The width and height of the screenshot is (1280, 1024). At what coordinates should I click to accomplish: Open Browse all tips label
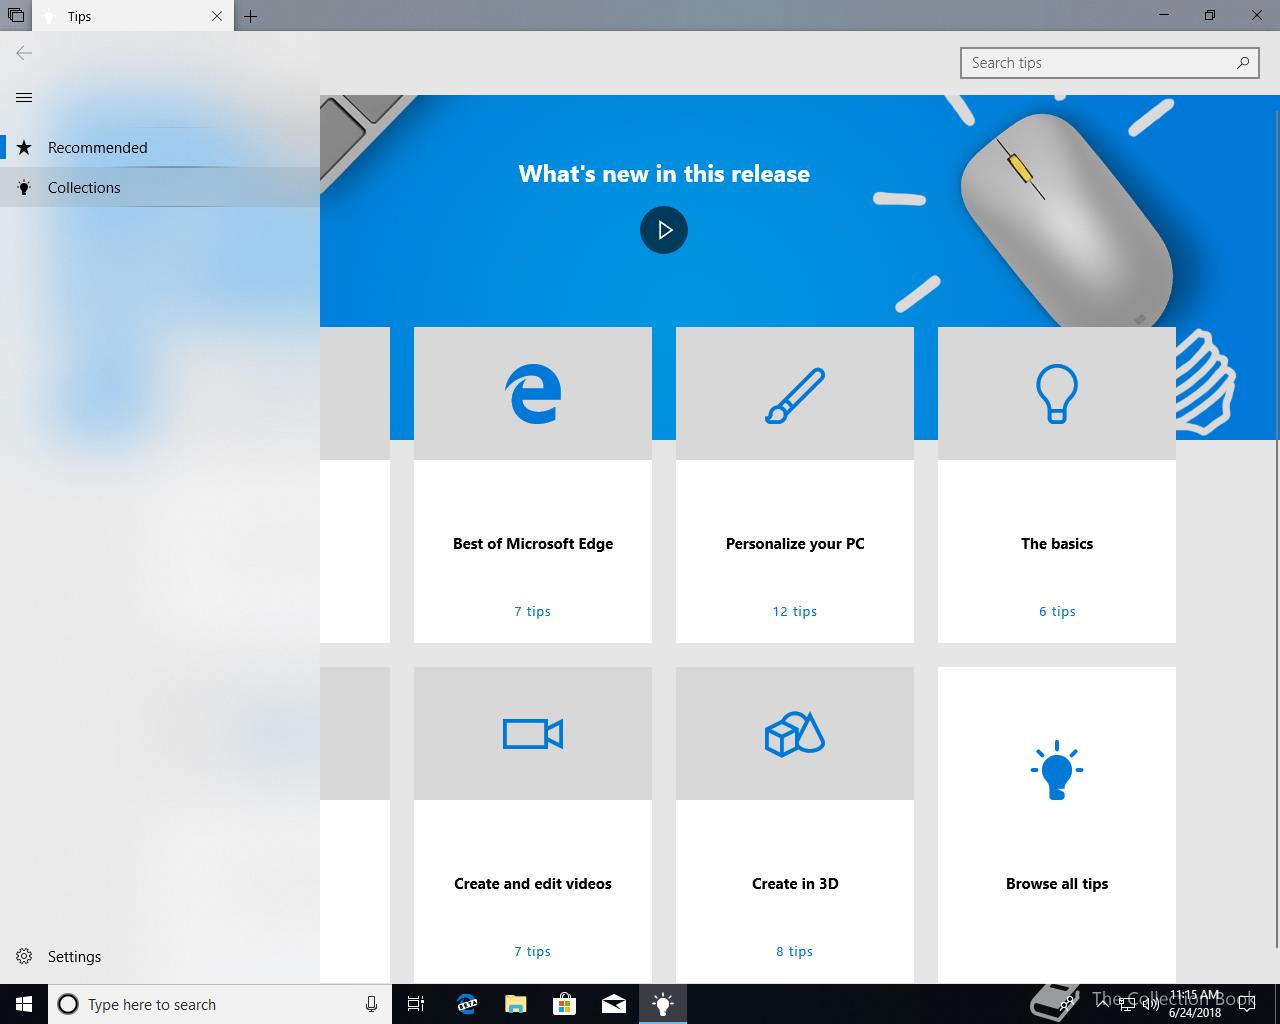coord(1057,884)
